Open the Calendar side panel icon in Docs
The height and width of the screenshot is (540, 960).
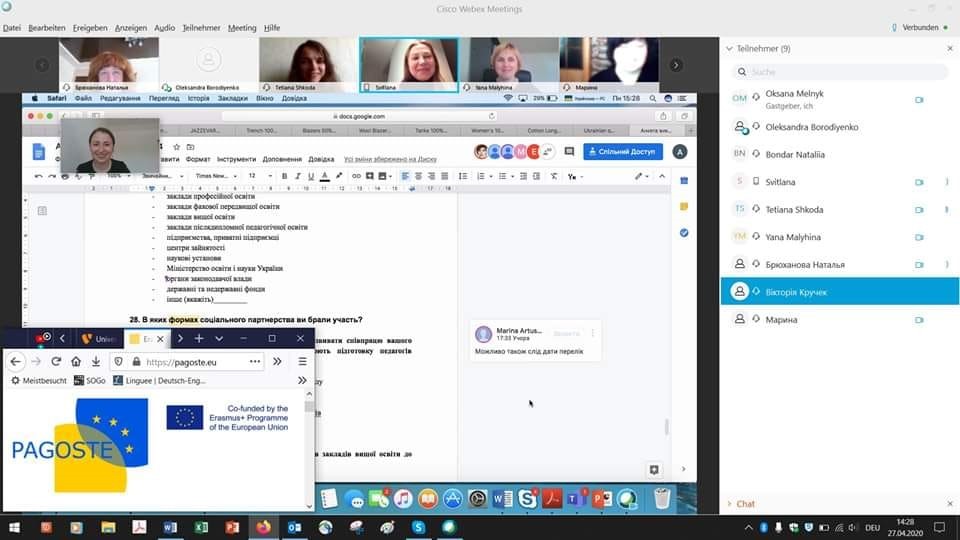click(x=684, y=181)
